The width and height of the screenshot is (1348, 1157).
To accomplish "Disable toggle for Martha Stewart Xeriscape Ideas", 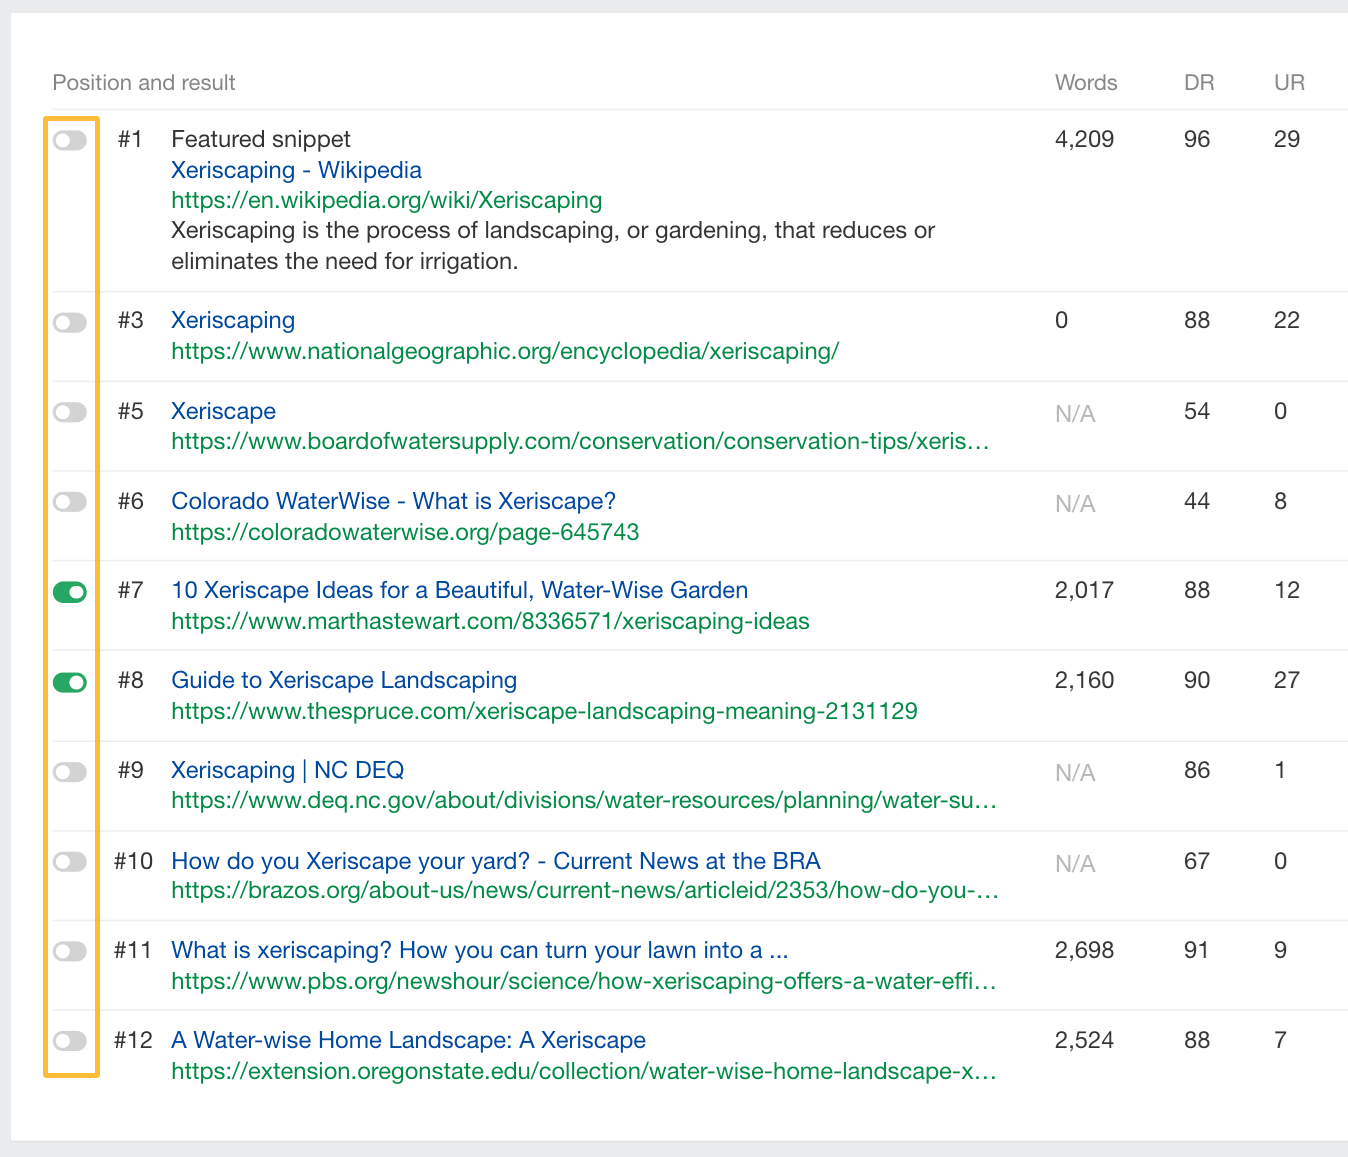I will pyautogui.click(x=70, y=592).
